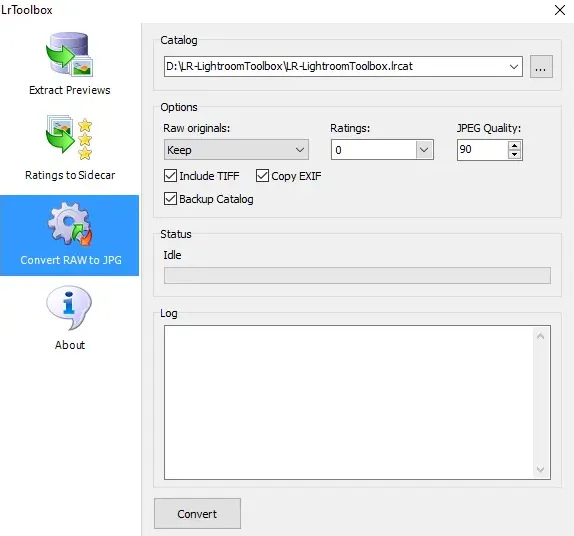574x536 pixels.
Task: Click the Convert button
Action: [197, 513]
